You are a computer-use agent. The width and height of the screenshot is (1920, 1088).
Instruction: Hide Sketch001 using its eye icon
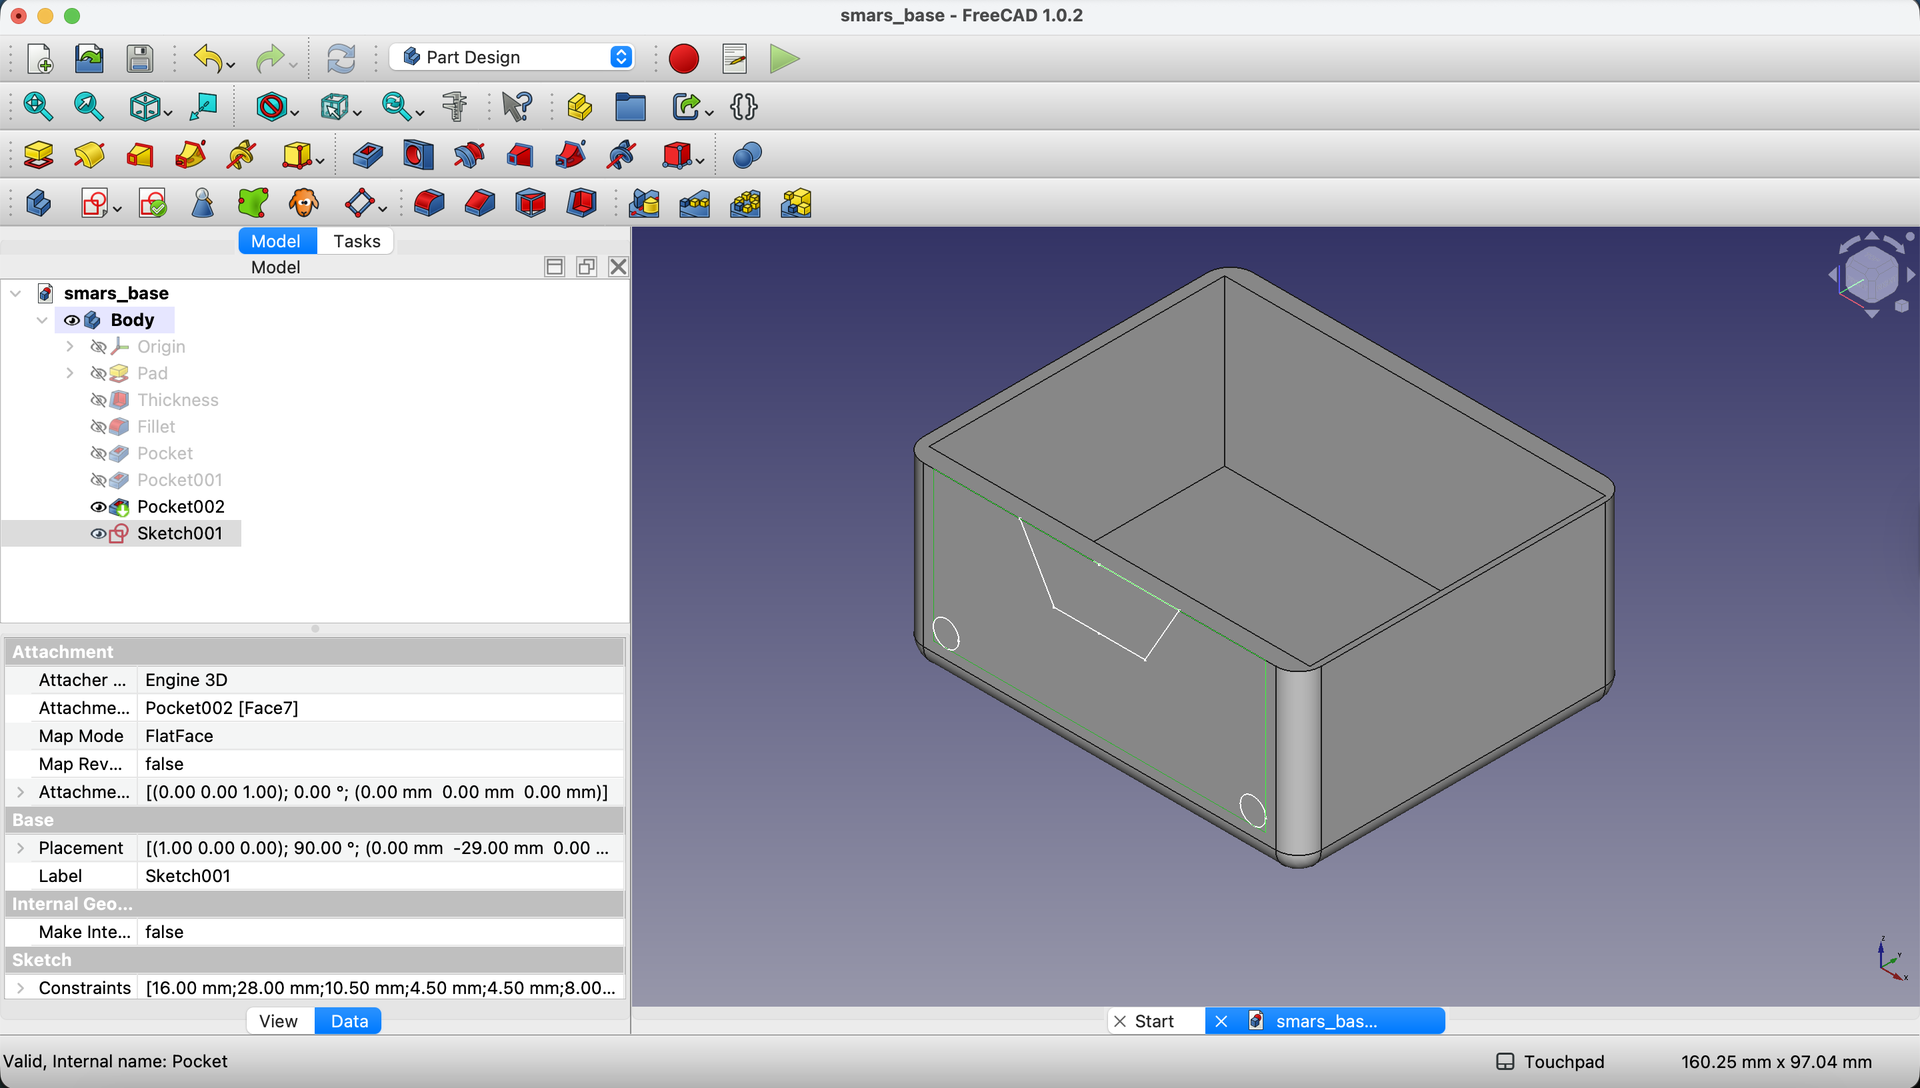pyautogui.click(x=98, y=534)
